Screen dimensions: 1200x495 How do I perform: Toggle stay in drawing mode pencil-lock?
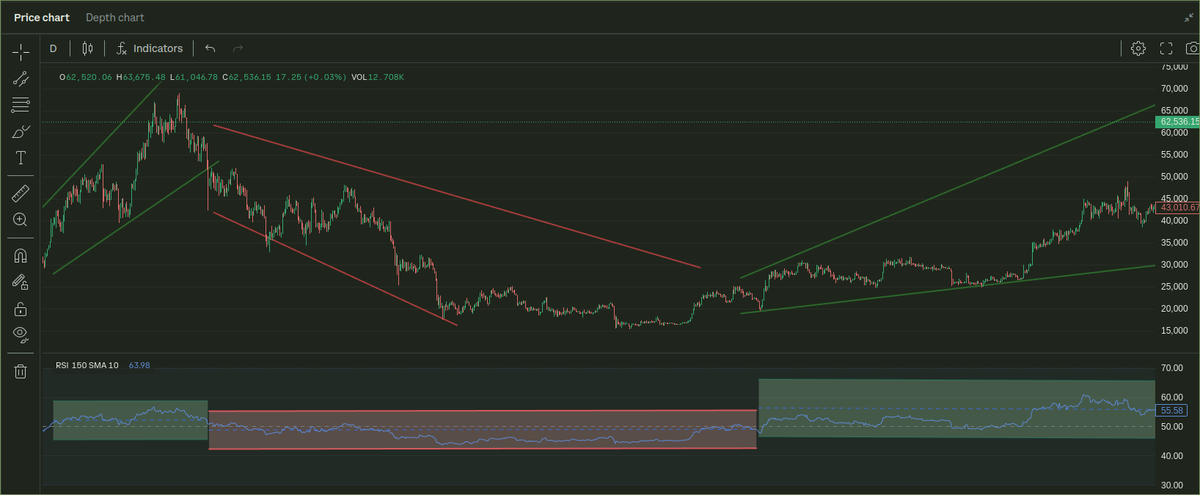tap(20, 282)
